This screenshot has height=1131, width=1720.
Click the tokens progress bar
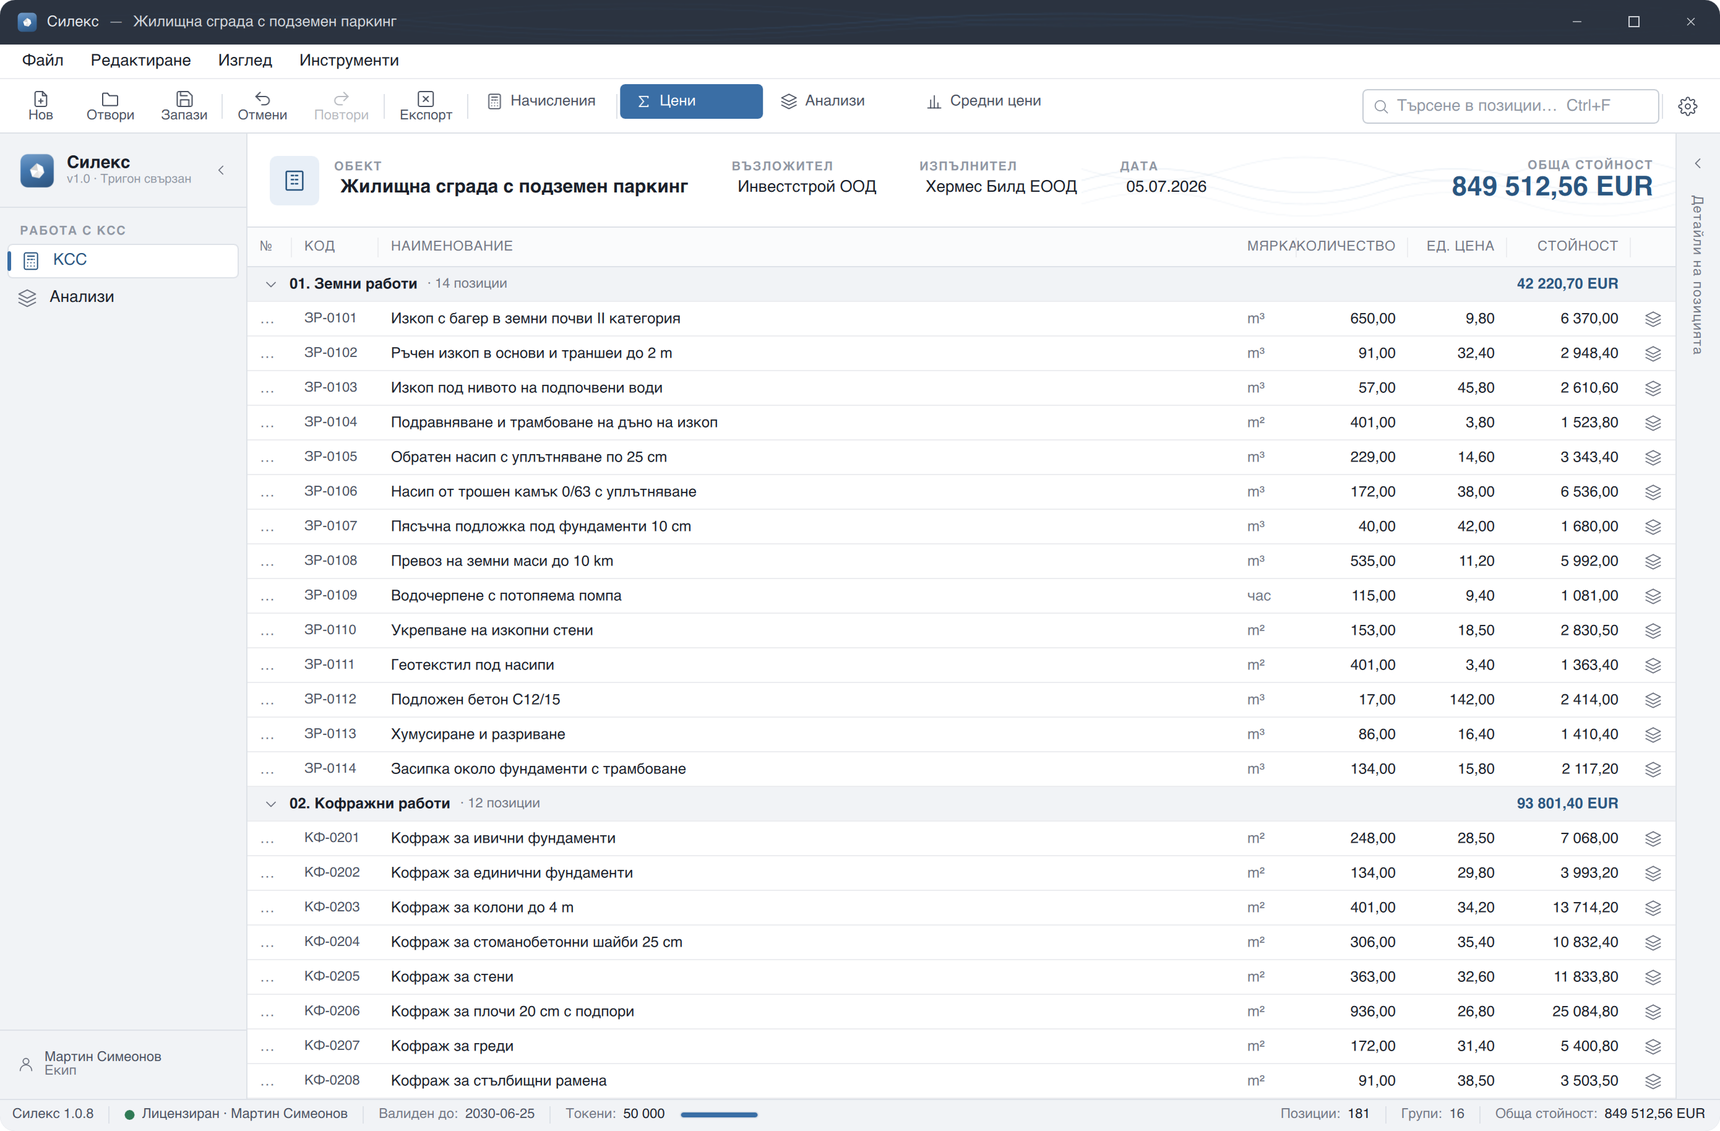pyautogui.click(x=719, y=1114)
